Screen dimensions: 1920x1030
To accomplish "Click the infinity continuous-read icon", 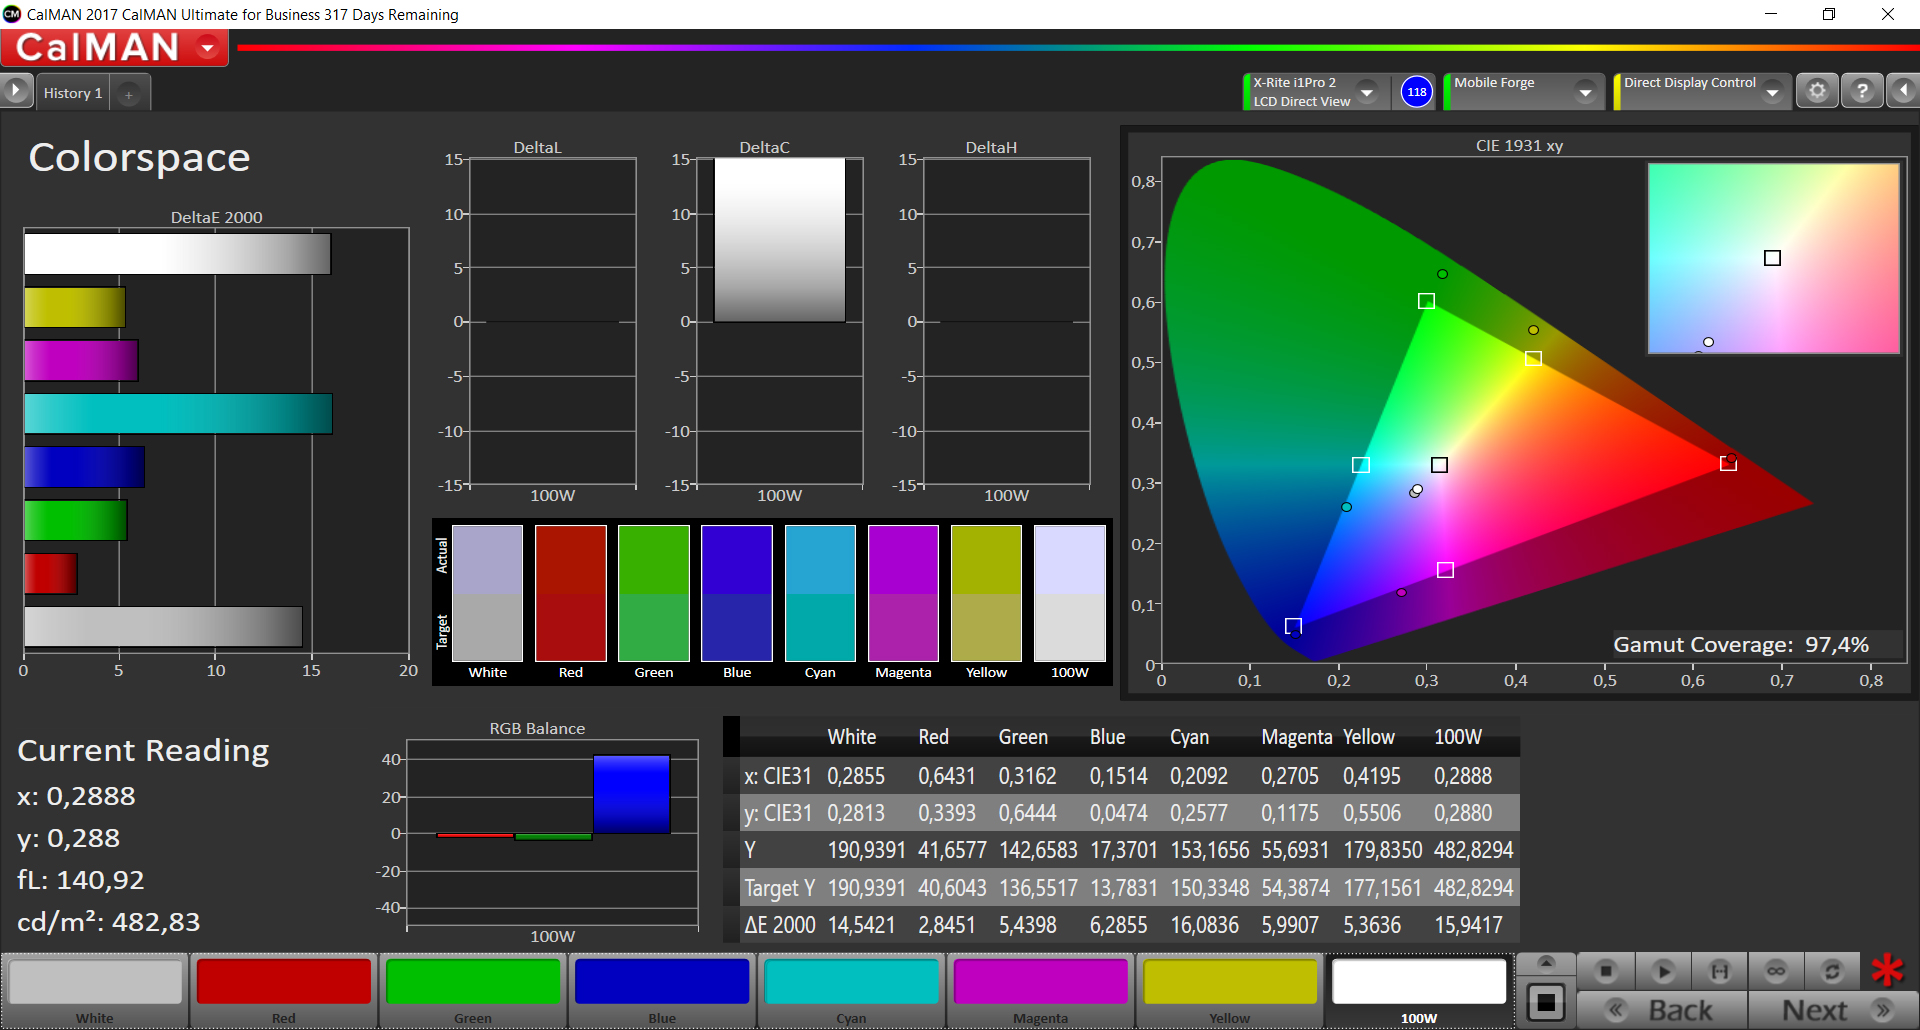I will point(1776,971).
